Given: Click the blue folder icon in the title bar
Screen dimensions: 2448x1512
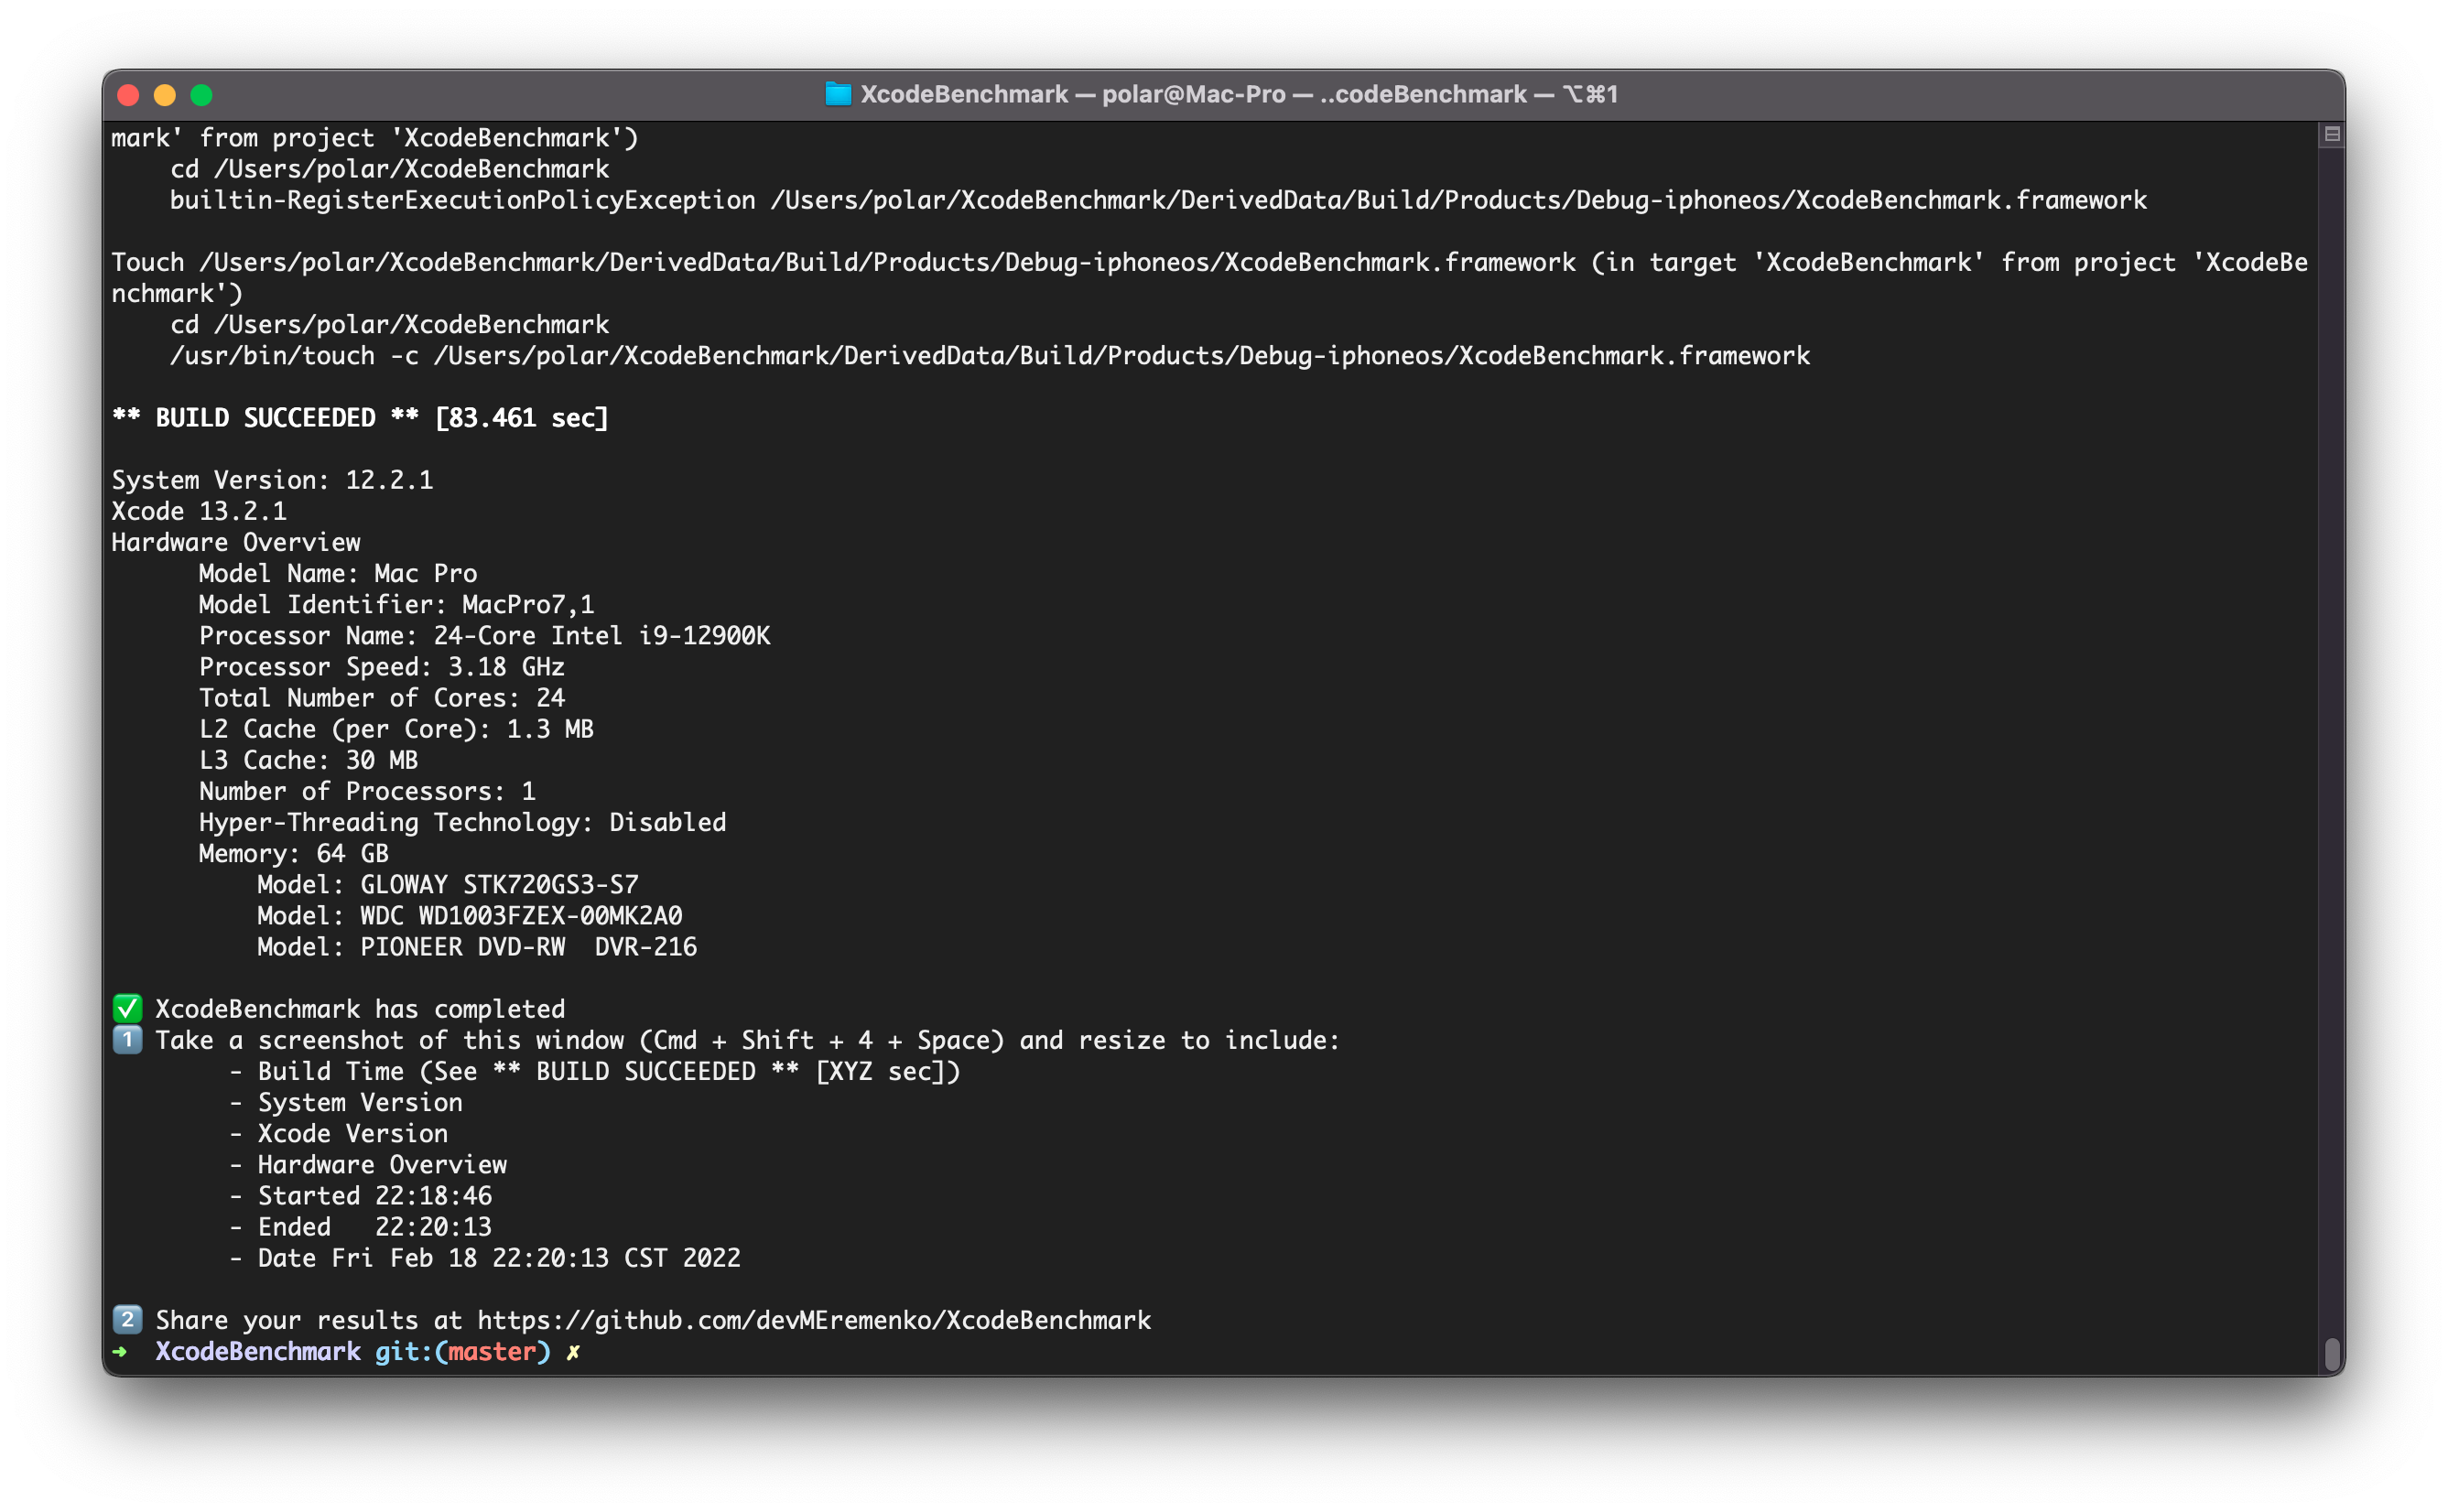Looking at the screenshot, I should click(838, 94).
